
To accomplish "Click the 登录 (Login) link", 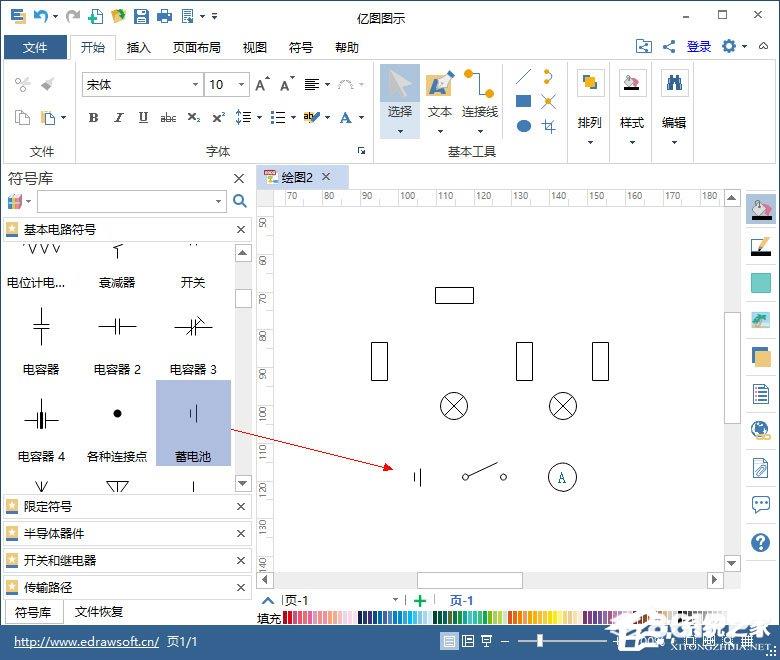I will click(x=698, y=47).
